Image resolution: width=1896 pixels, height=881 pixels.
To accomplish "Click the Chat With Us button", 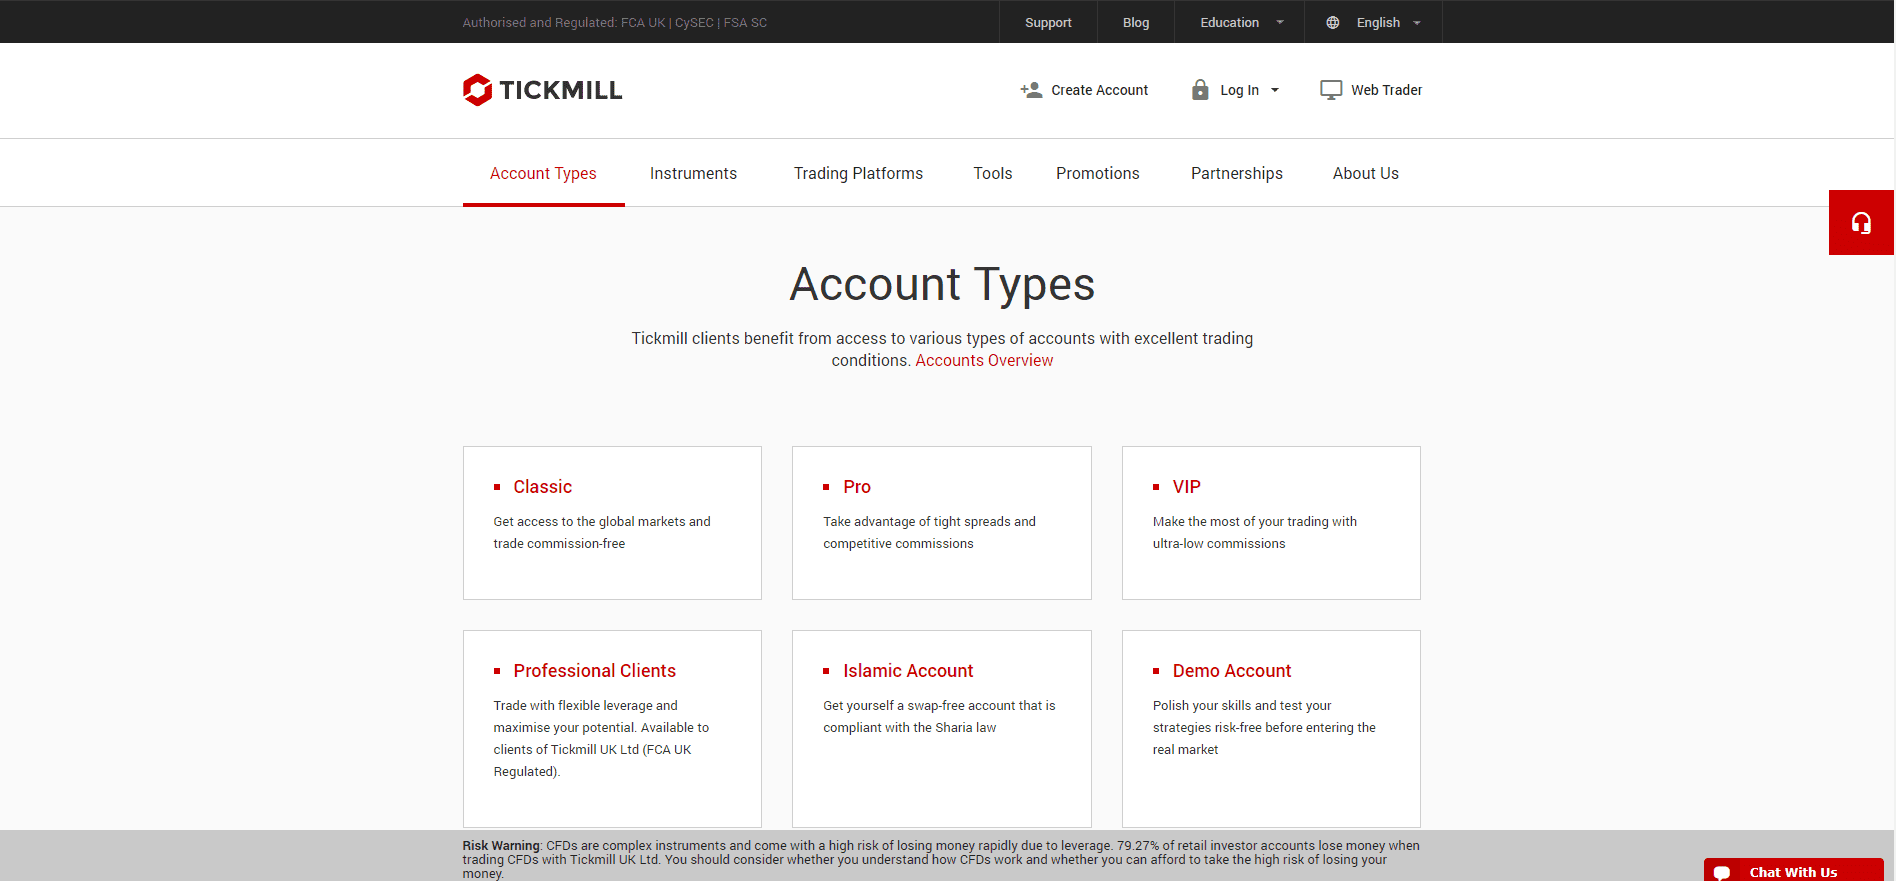I will click(x=1794, y=870).
